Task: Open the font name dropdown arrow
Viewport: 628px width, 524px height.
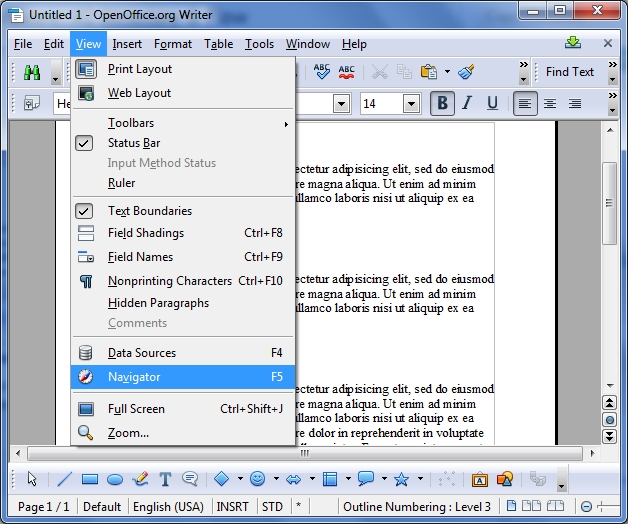Action: (x=342, y=104)
